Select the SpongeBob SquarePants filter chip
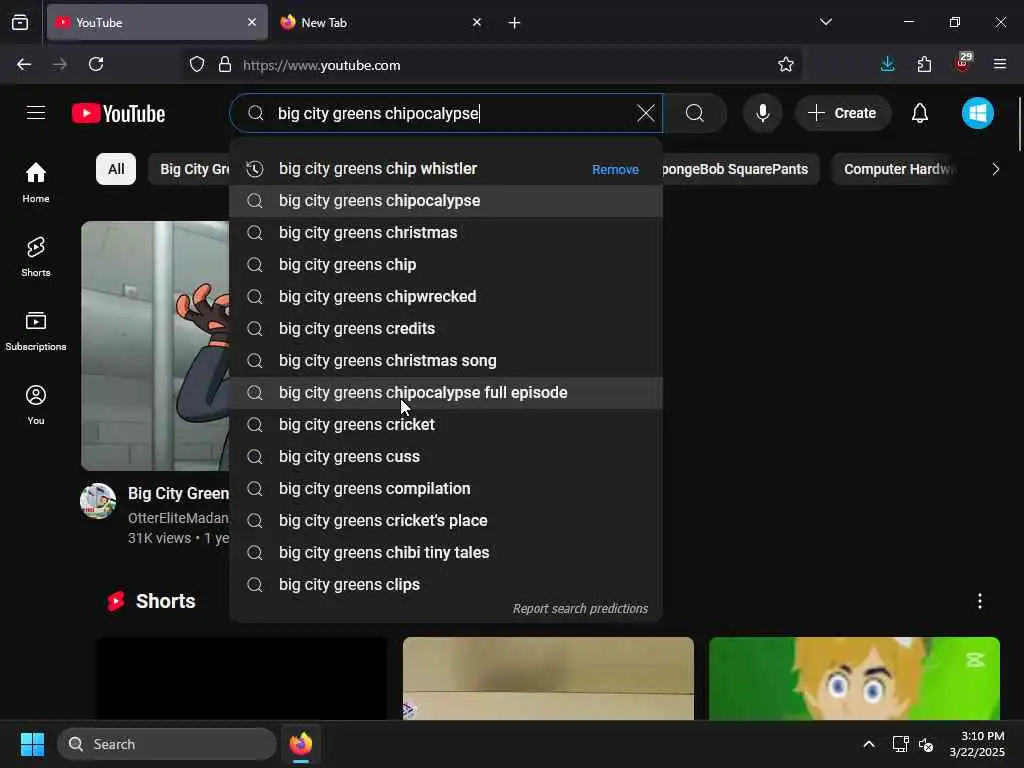 click(x=741, y=169)
